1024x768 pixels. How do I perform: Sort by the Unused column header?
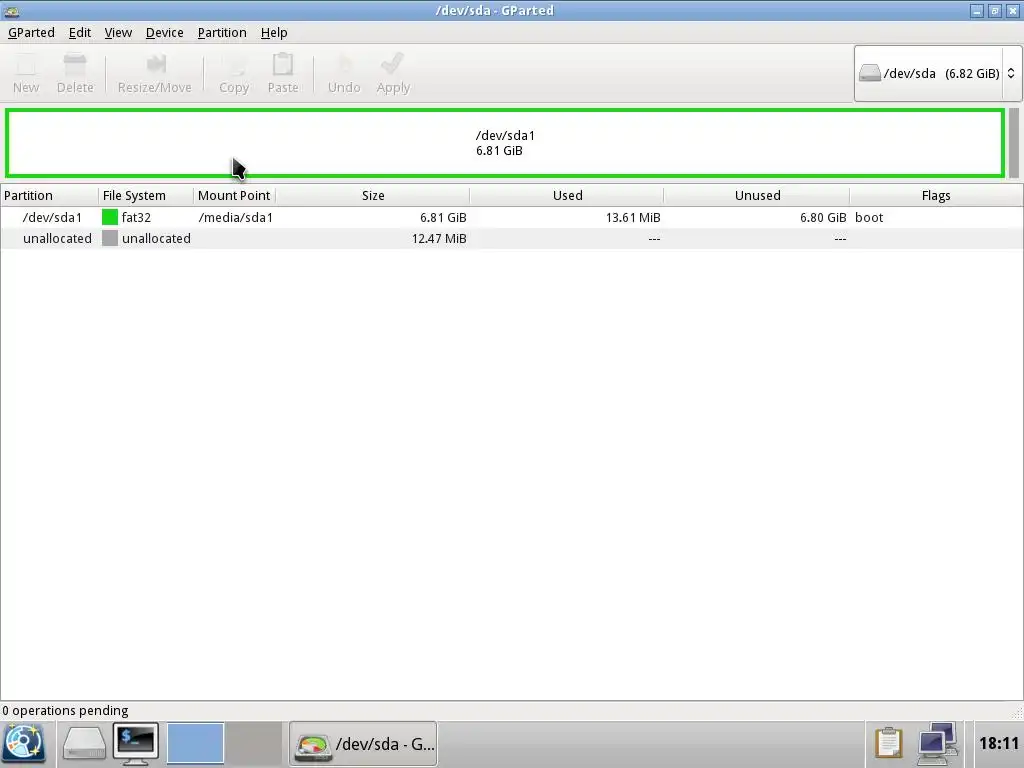757,195
